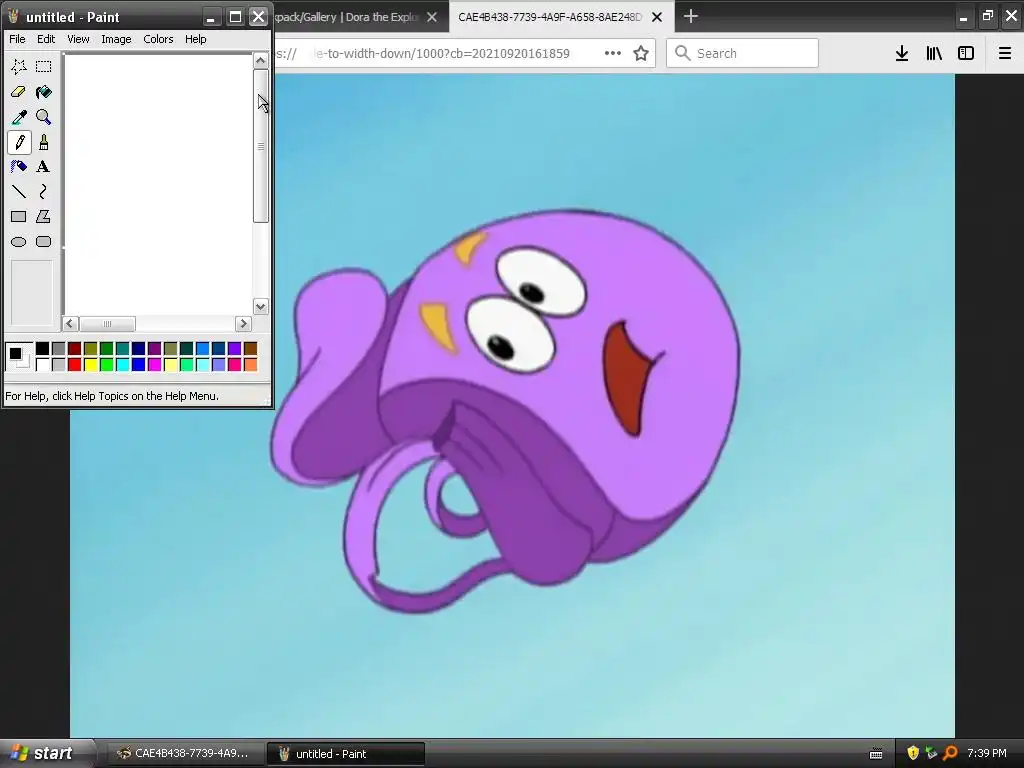Choose the Pencil tool in Paint
Viewport: 1024px width, 768px height.
(18, 142)
